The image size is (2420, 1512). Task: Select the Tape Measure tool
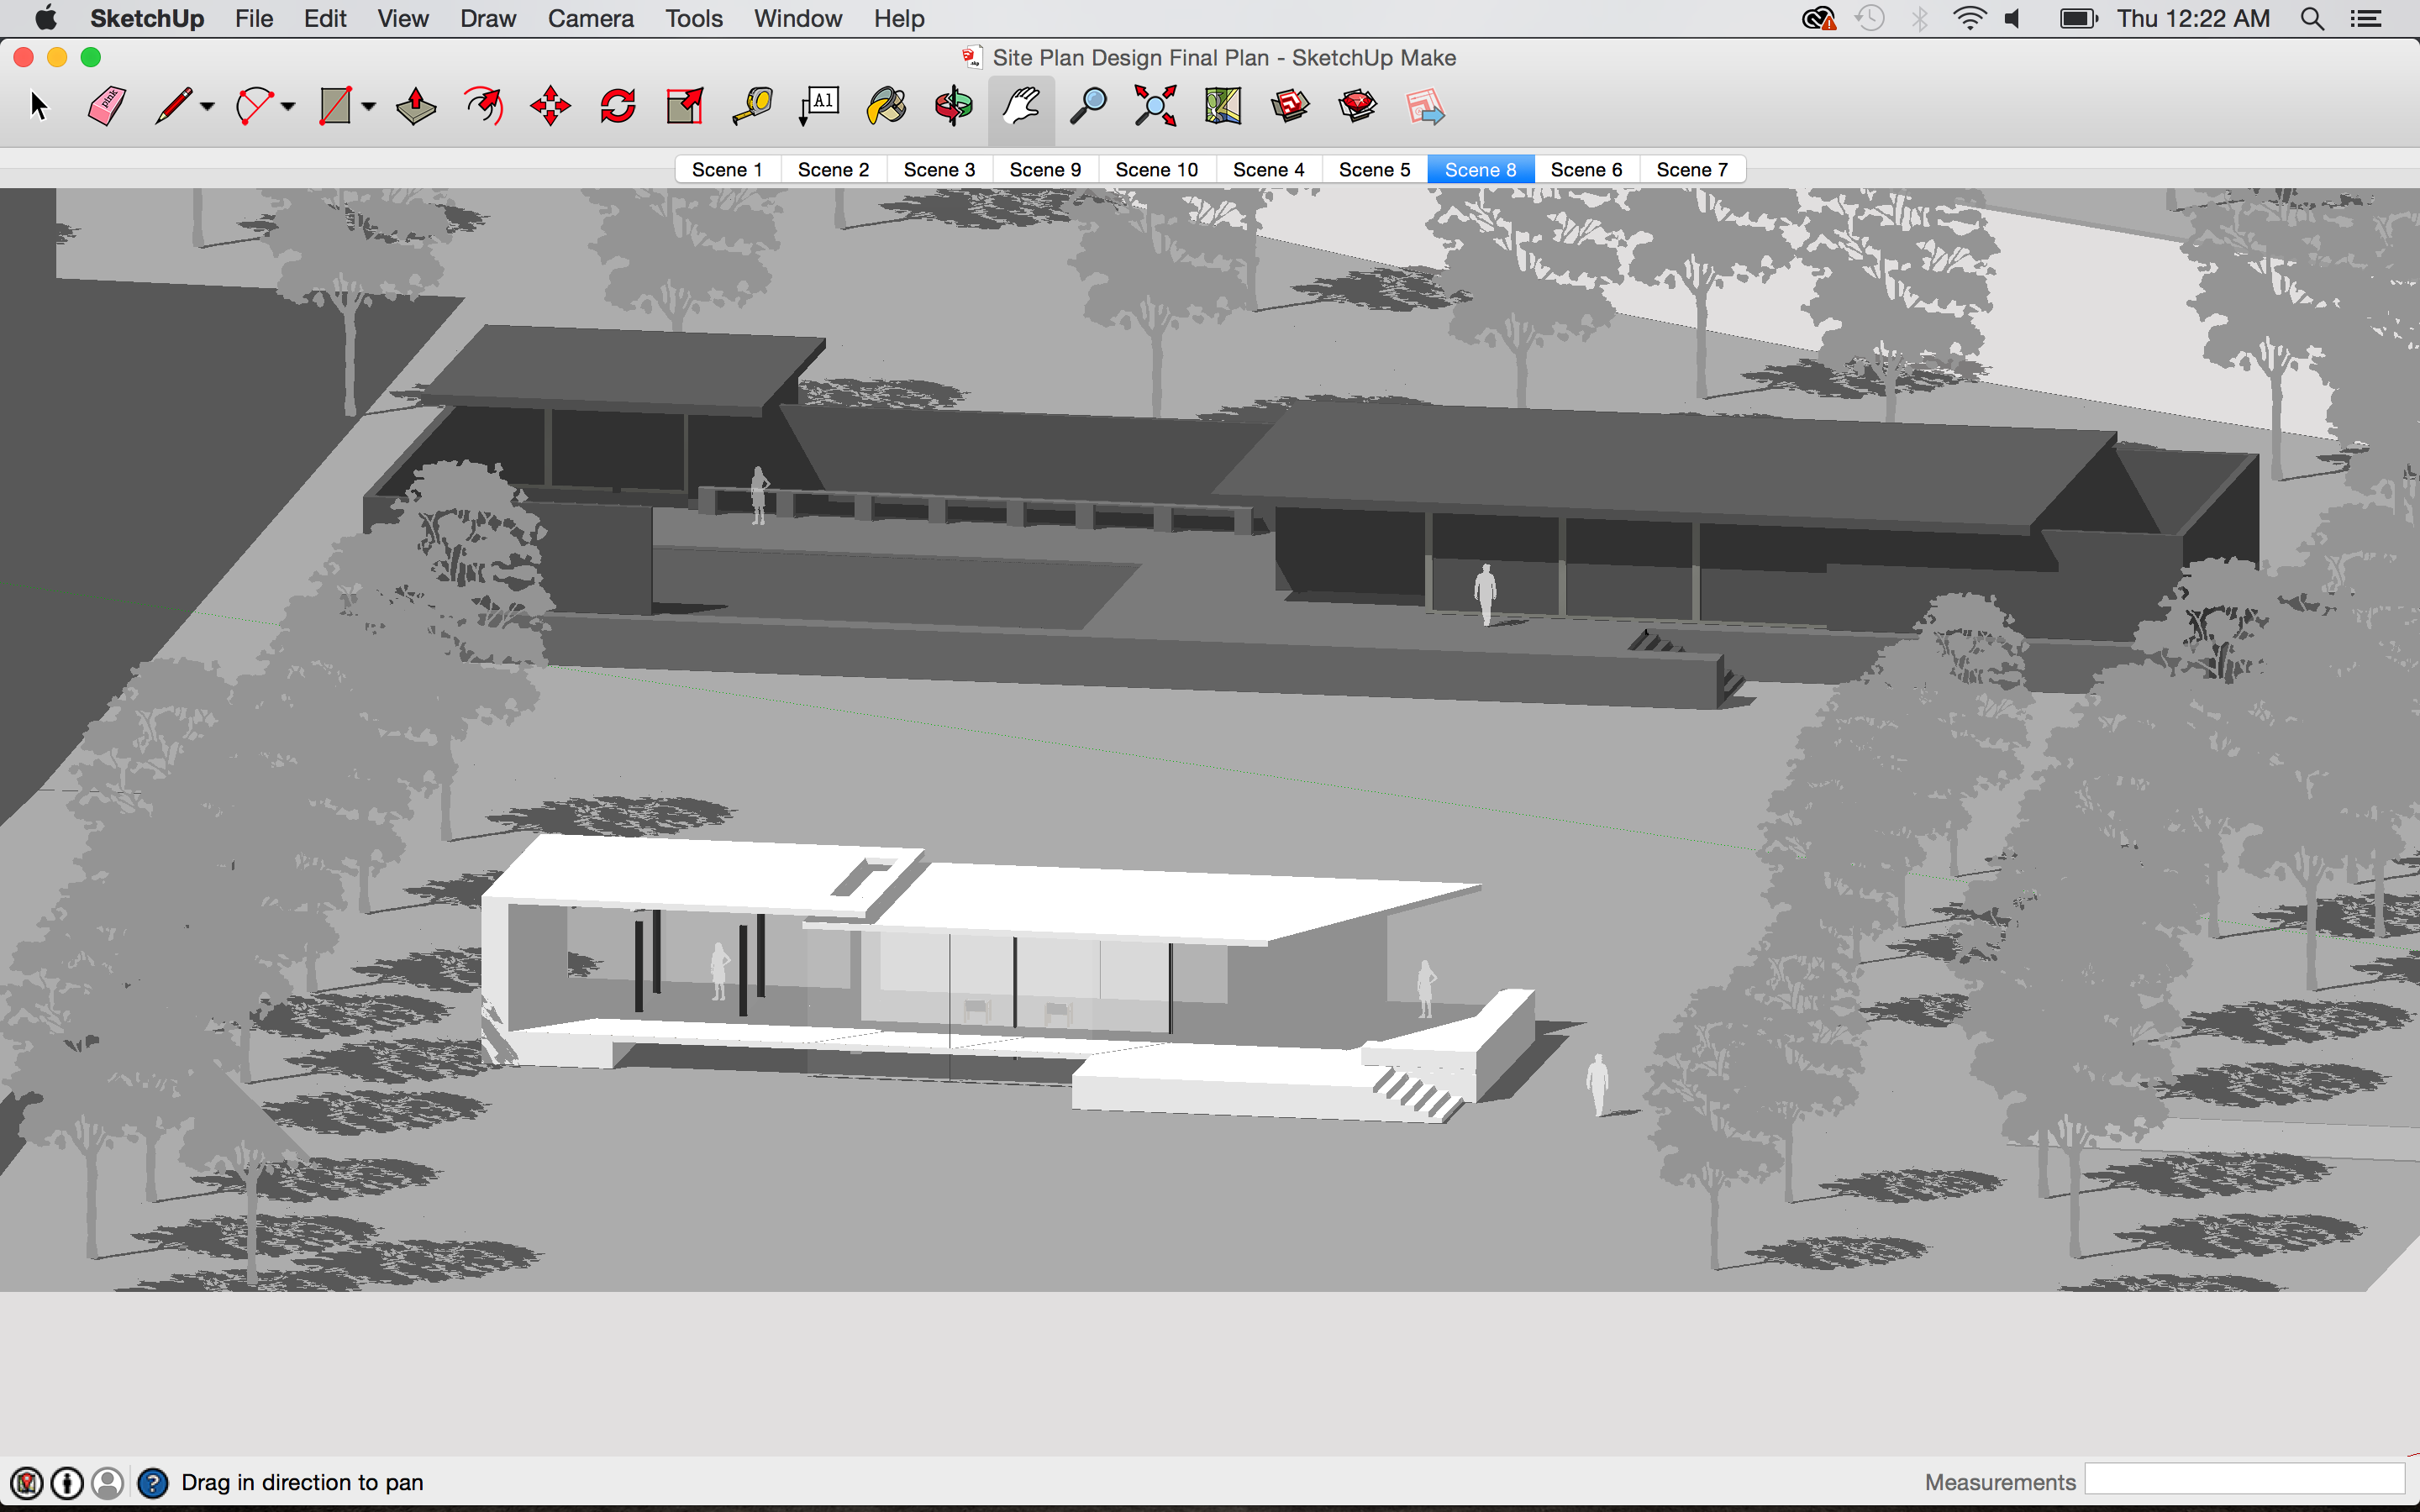[x=752, y=106]
